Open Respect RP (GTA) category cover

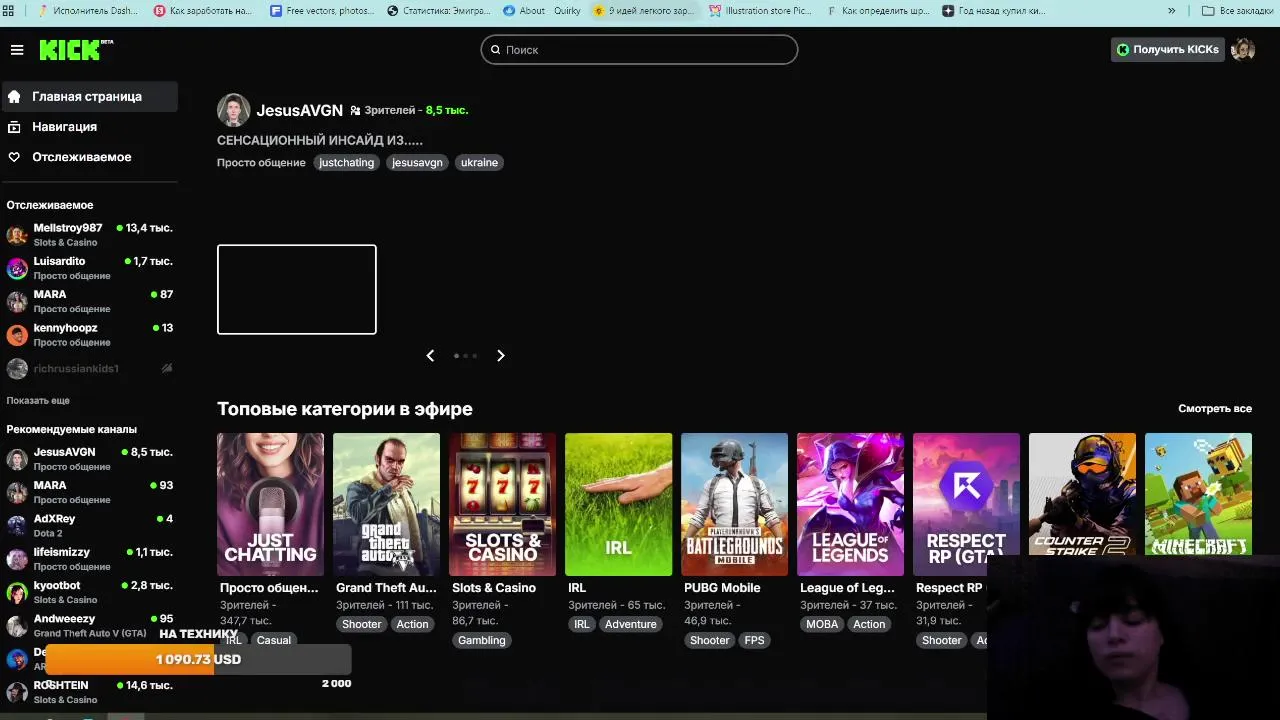pos(966,504)
